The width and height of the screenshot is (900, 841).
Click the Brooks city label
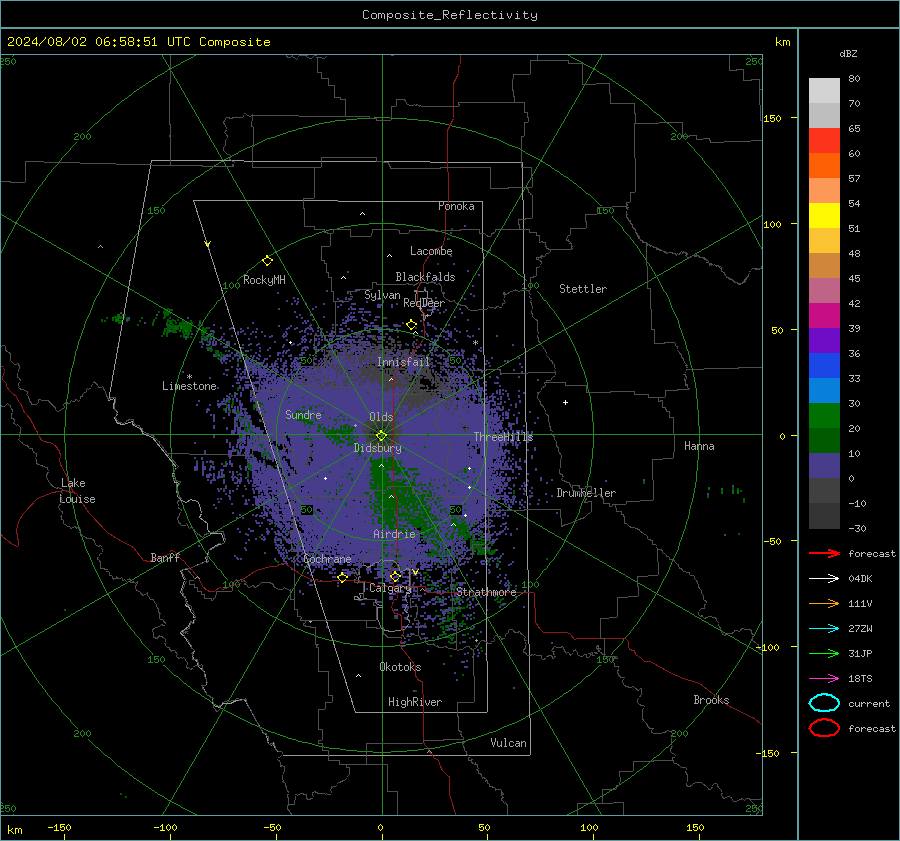pyautogui.click(x=711, y=700)
